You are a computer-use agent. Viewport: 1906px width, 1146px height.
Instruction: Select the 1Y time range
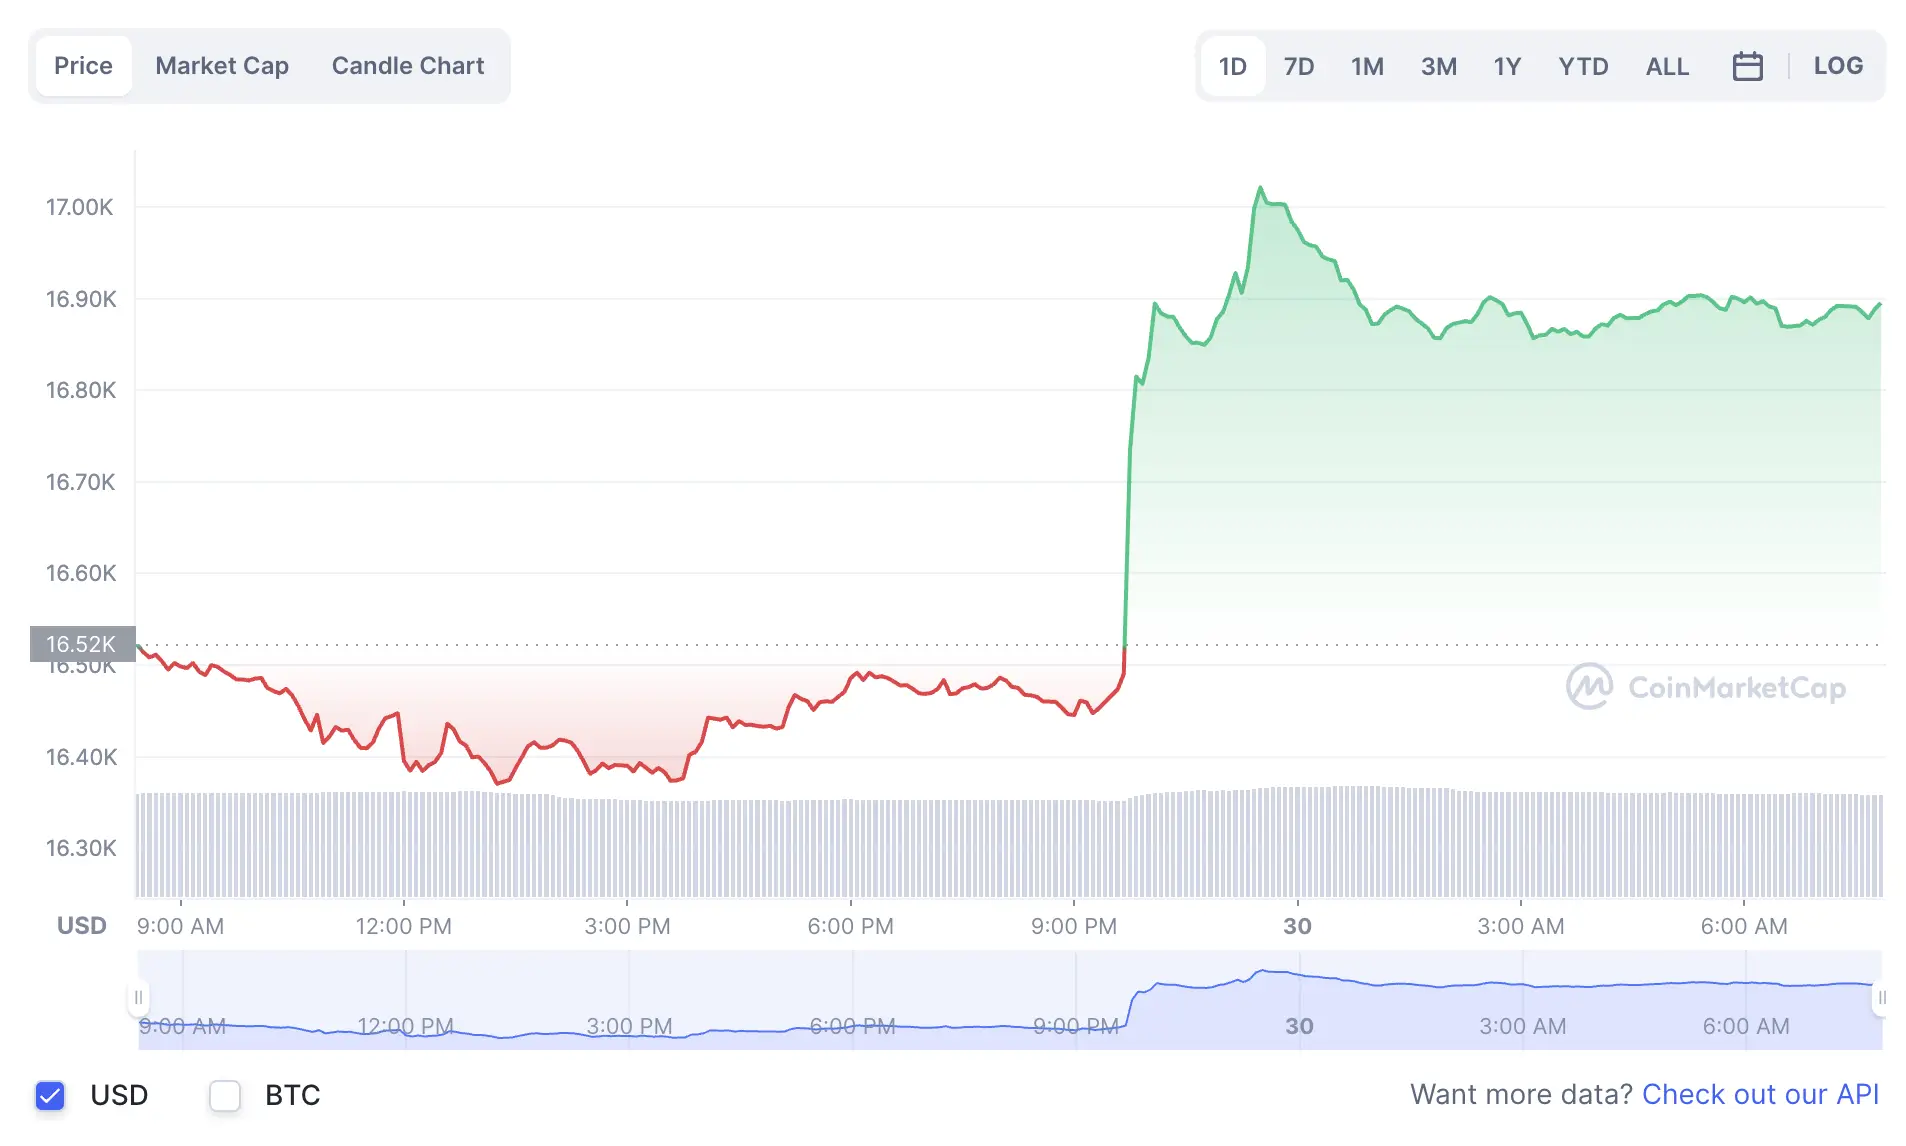pyautogui.click(x=1507, y=66)
